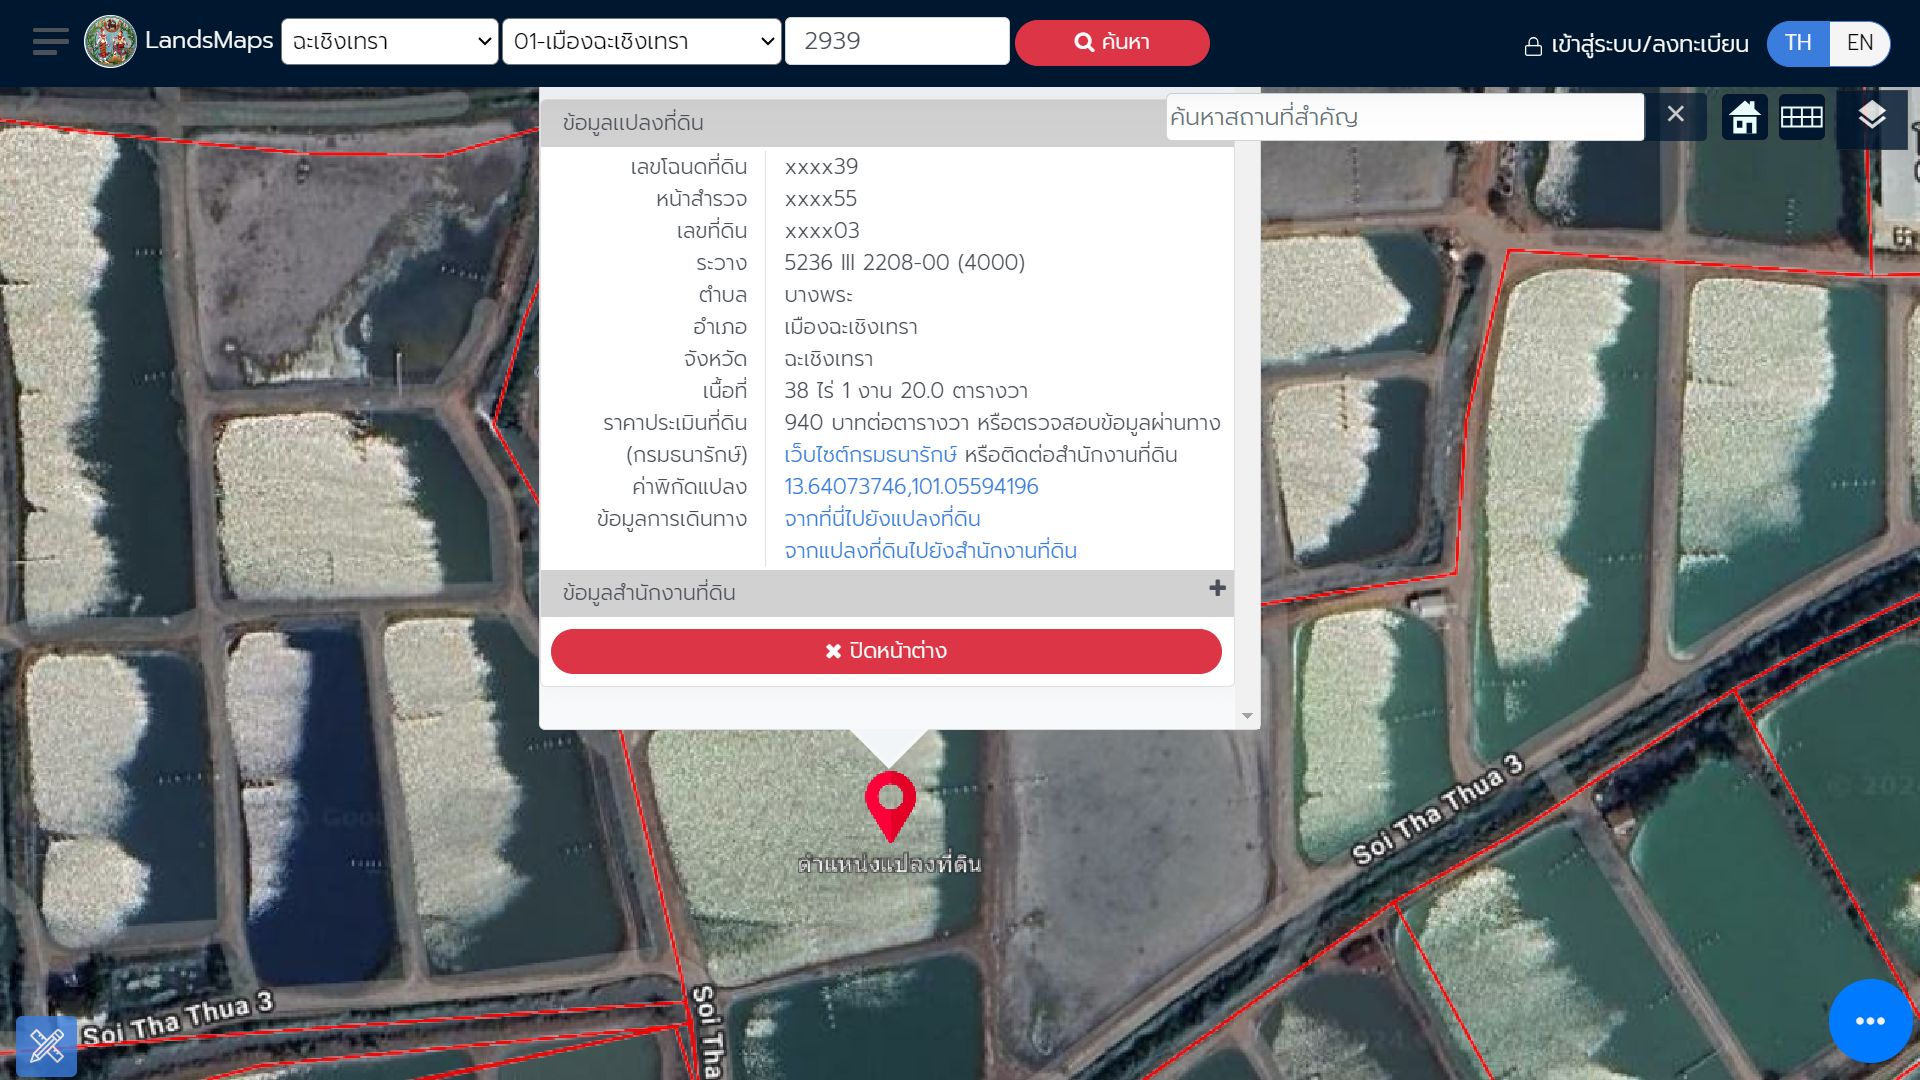Screen dimensions: 1920x1080
Task: Click the home icon button
Action: [x=1745, y=117]
